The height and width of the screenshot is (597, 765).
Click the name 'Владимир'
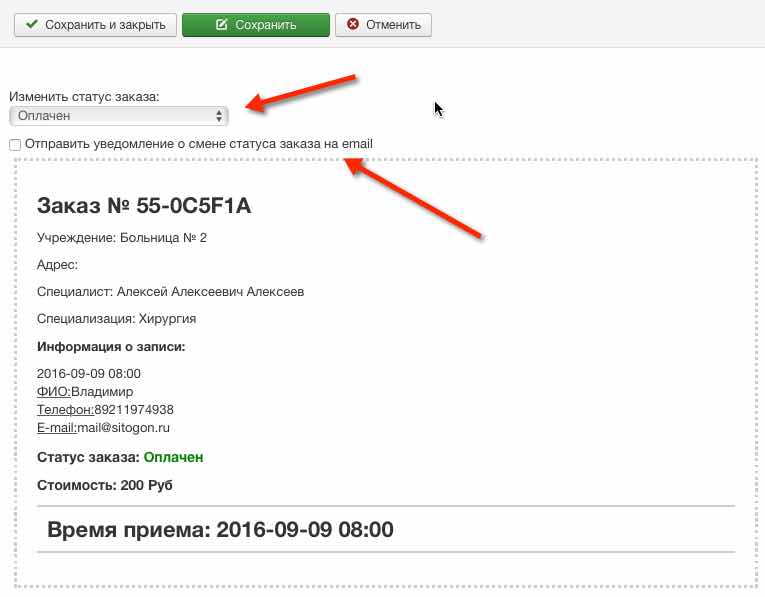pyautogui.click(x=102, y=392)
